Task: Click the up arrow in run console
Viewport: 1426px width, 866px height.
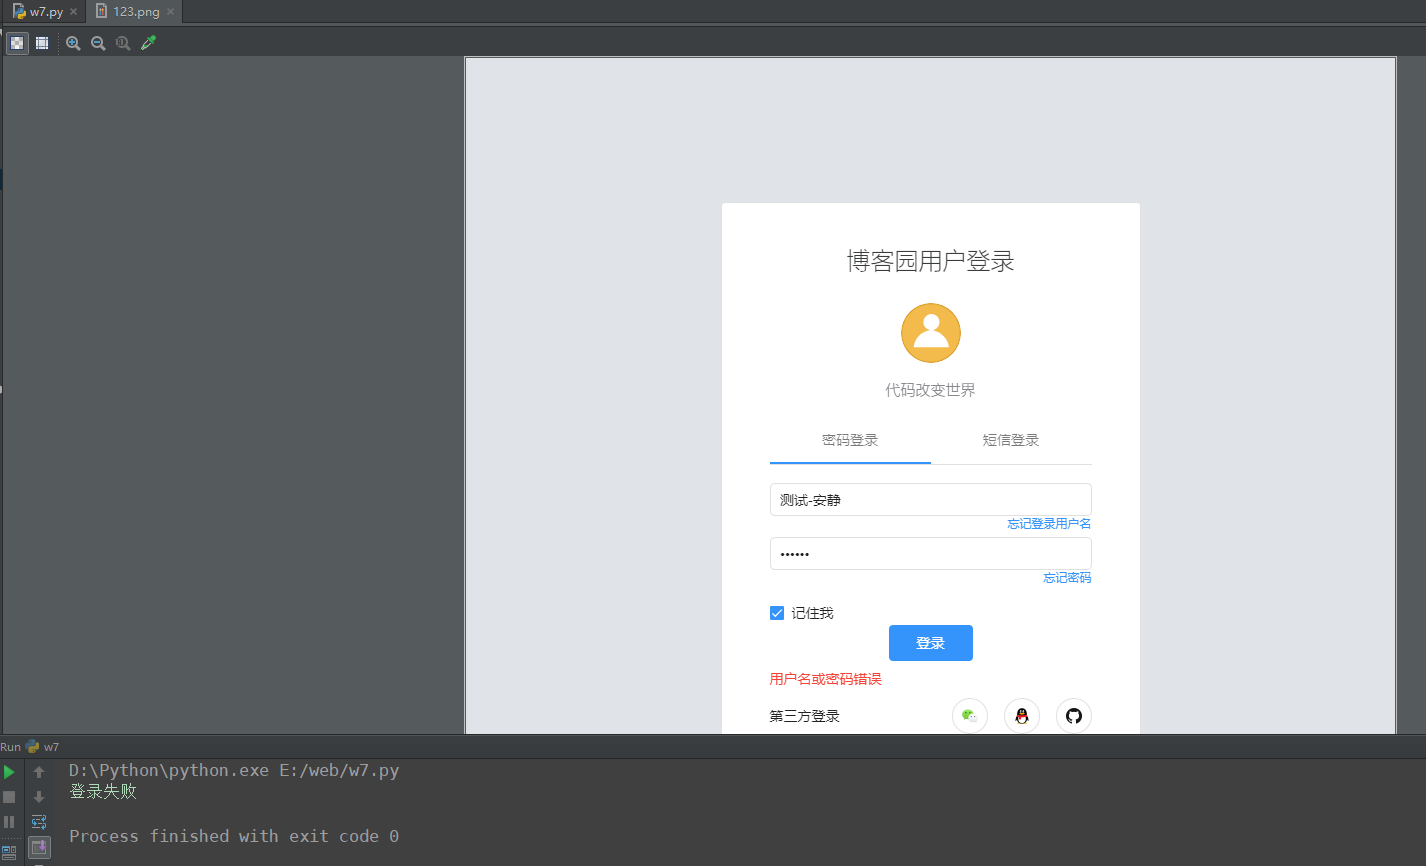Action: pos(38,771)
